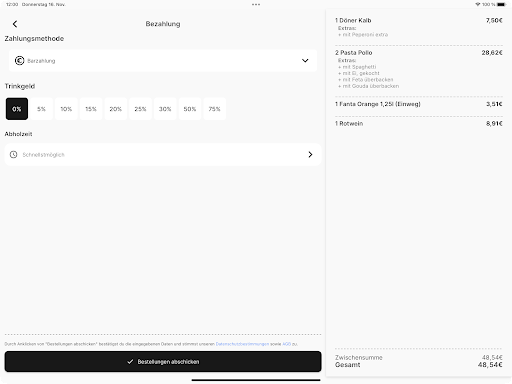Click the 3,51€ Fanta price
Screen dimensions: 512x384
(x=494, y=104)
